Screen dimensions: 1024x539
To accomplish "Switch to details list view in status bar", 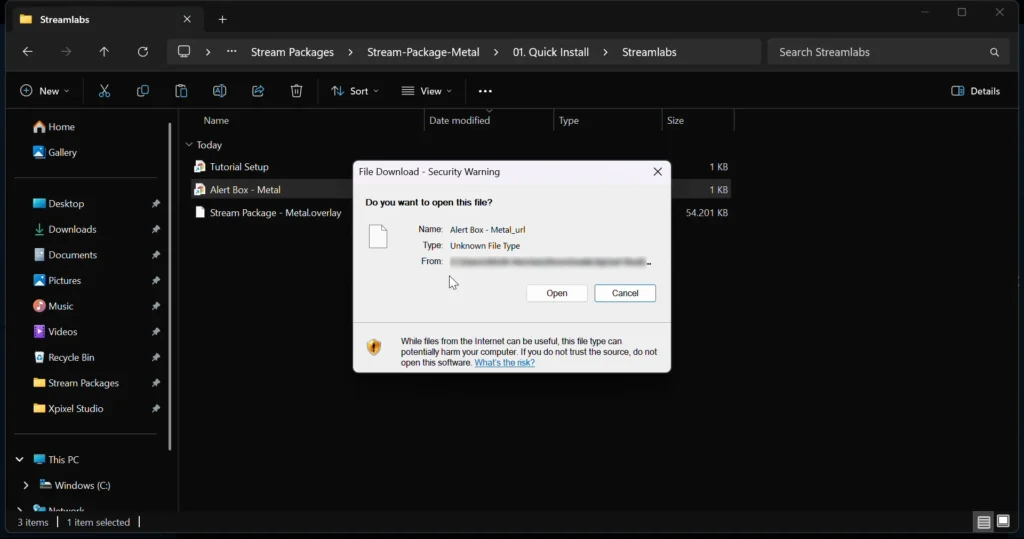I will point(984,522).
